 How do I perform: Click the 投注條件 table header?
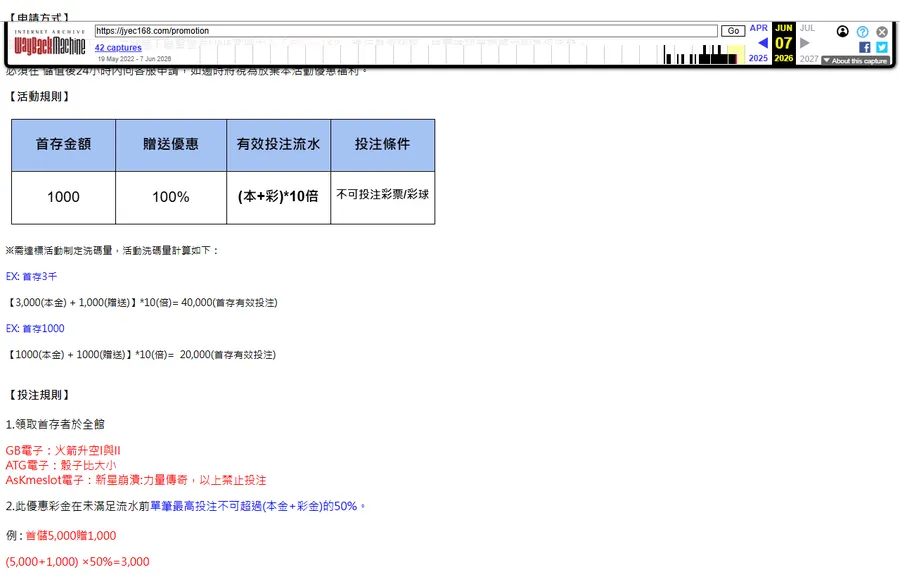click(383, 145)
